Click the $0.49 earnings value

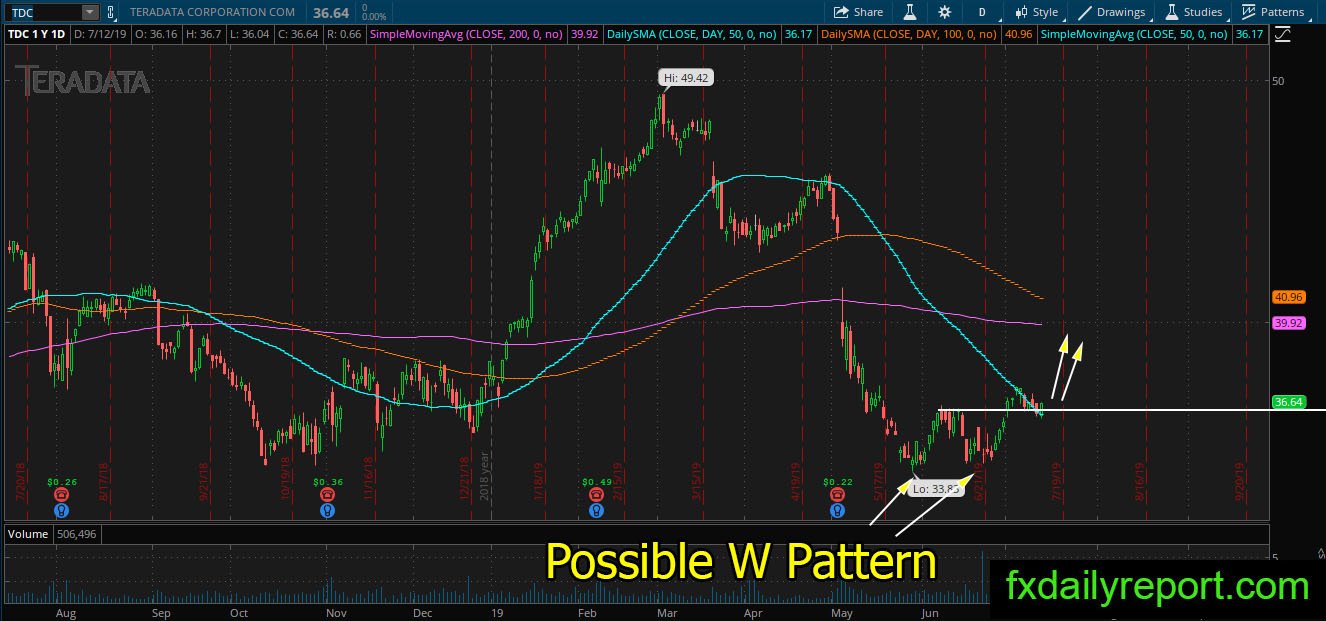[596, 481]
